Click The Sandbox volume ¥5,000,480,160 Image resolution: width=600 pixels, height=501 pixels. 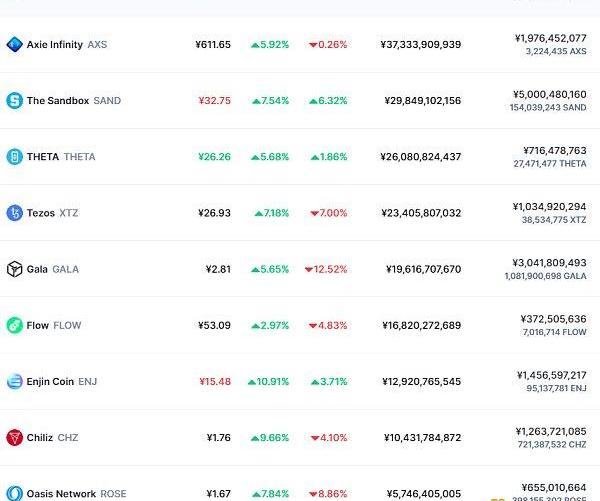point(551,94)
